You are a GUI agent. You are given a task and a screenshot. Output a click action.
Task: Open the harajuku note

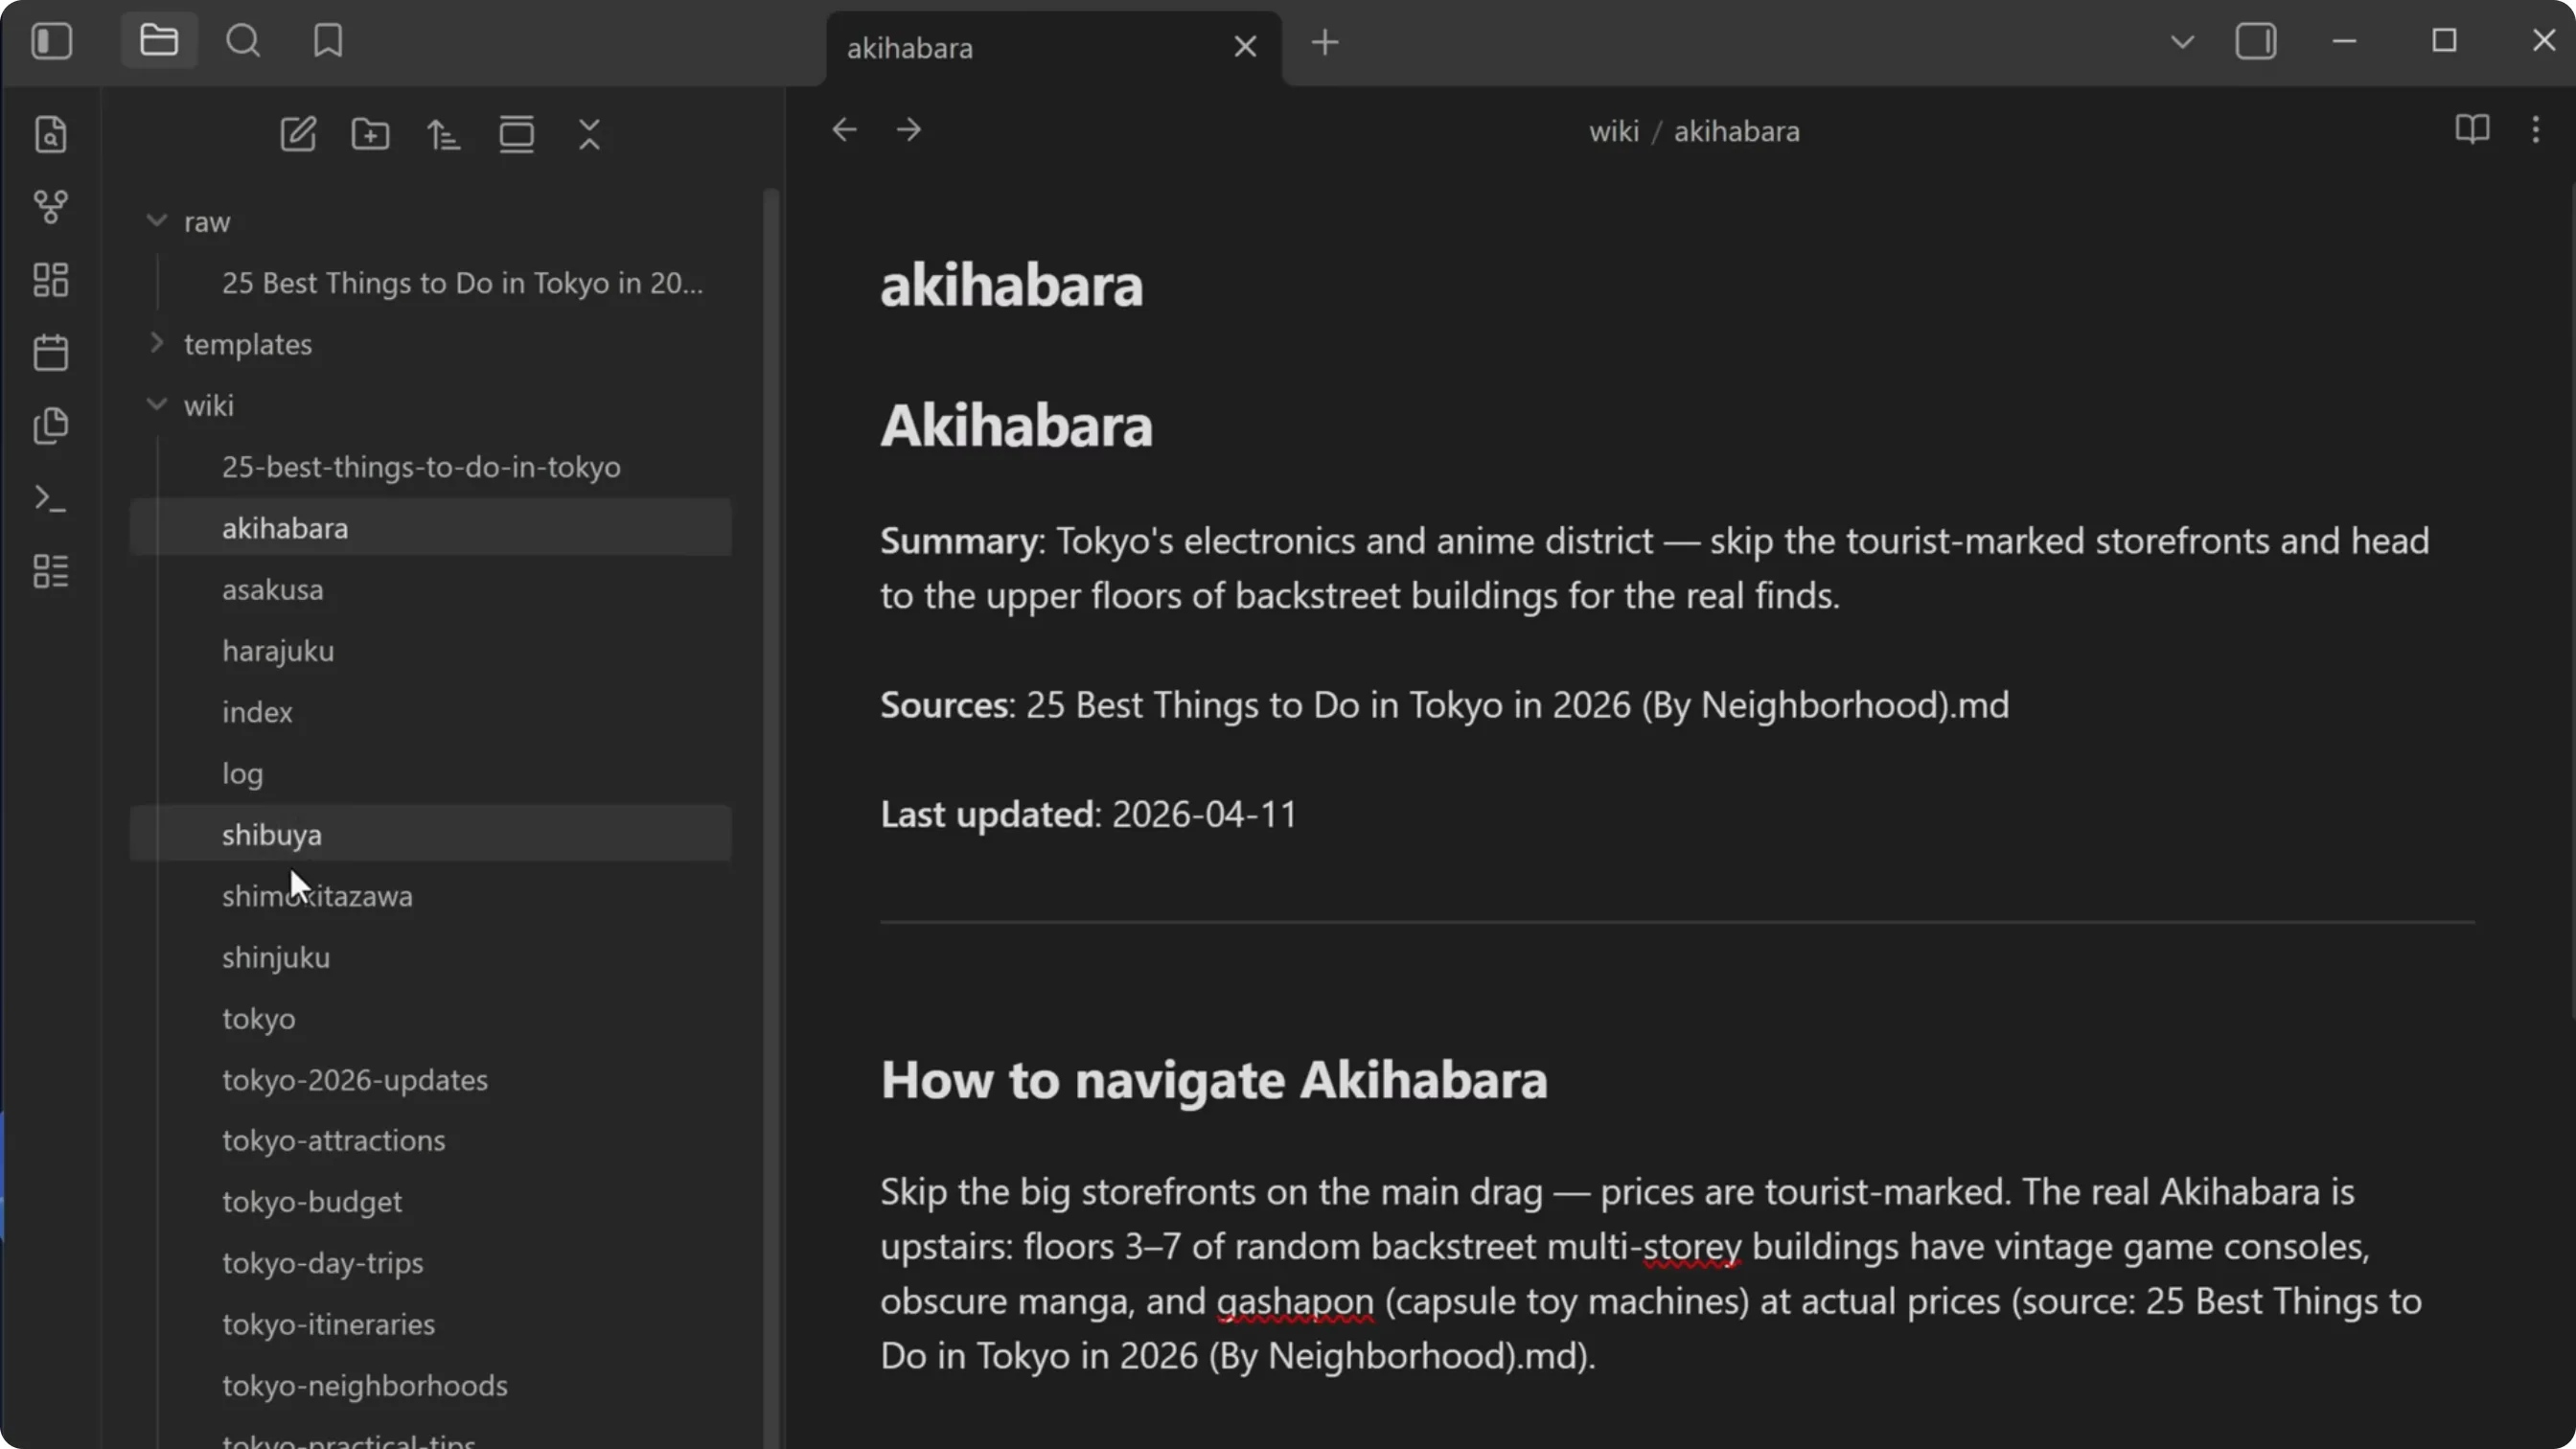click(431, 650)
